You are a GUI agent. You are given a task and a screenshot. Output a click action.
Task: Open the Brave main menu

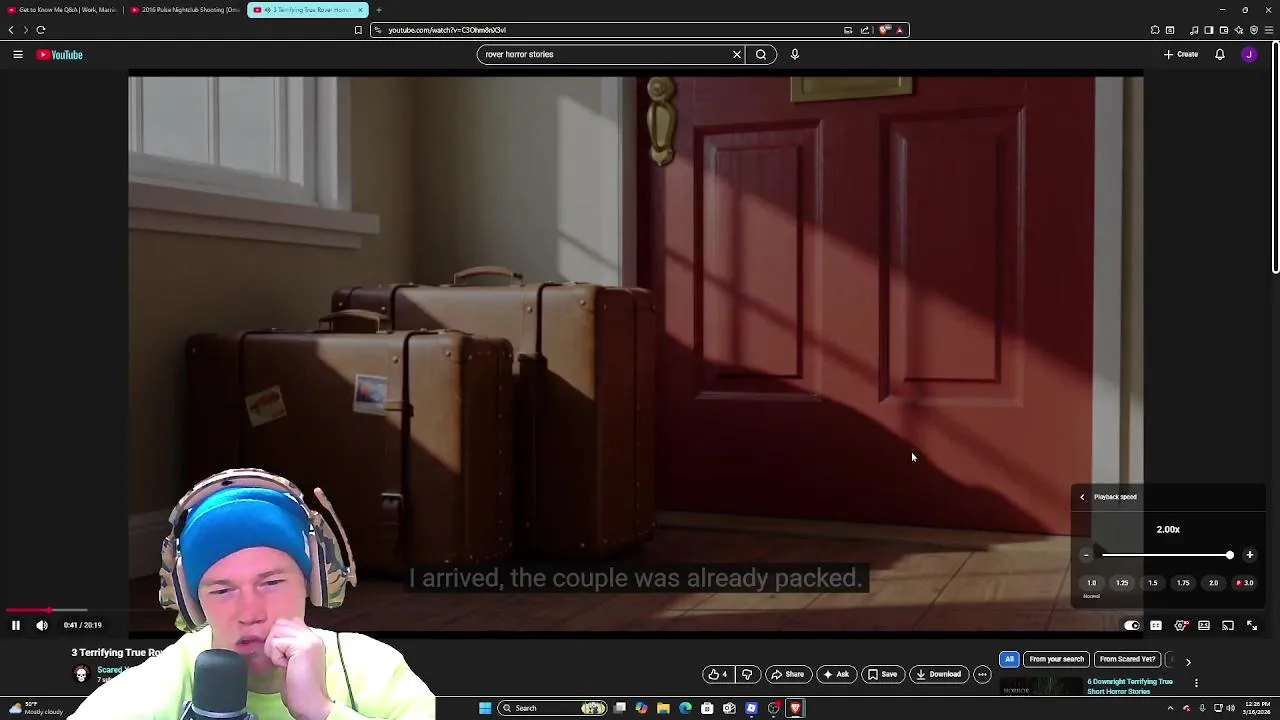(1269, 30)
